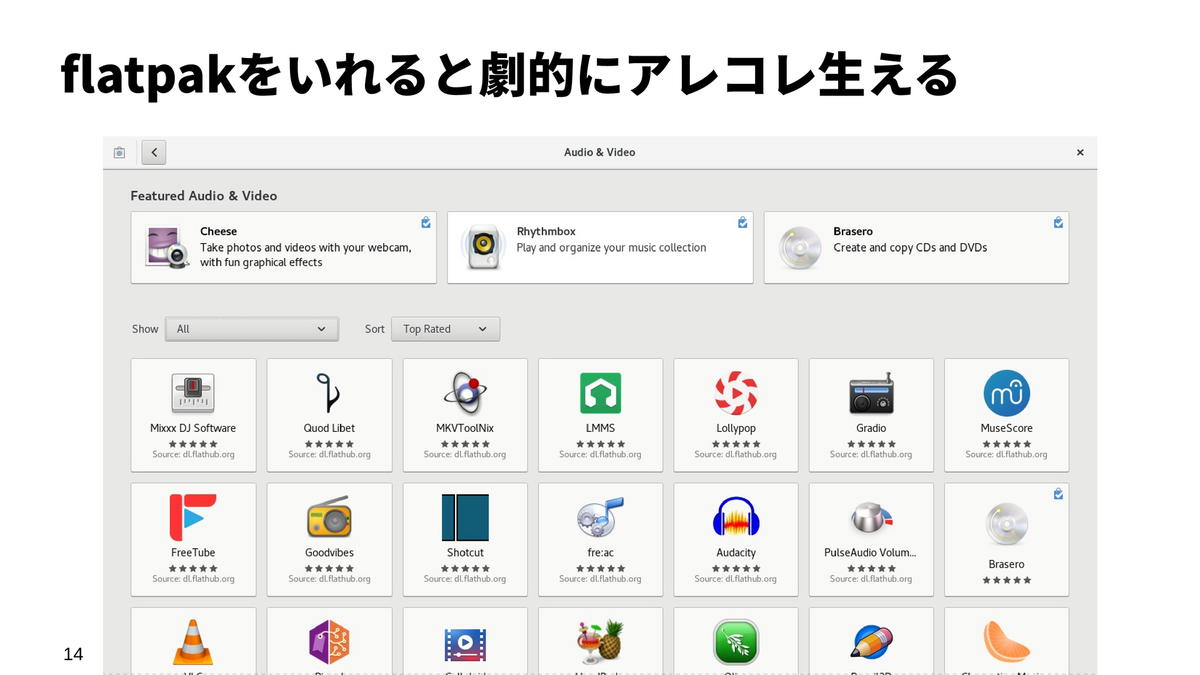Click the MuseScore name label
The image size is (1200, 675).
[1006, 428]
